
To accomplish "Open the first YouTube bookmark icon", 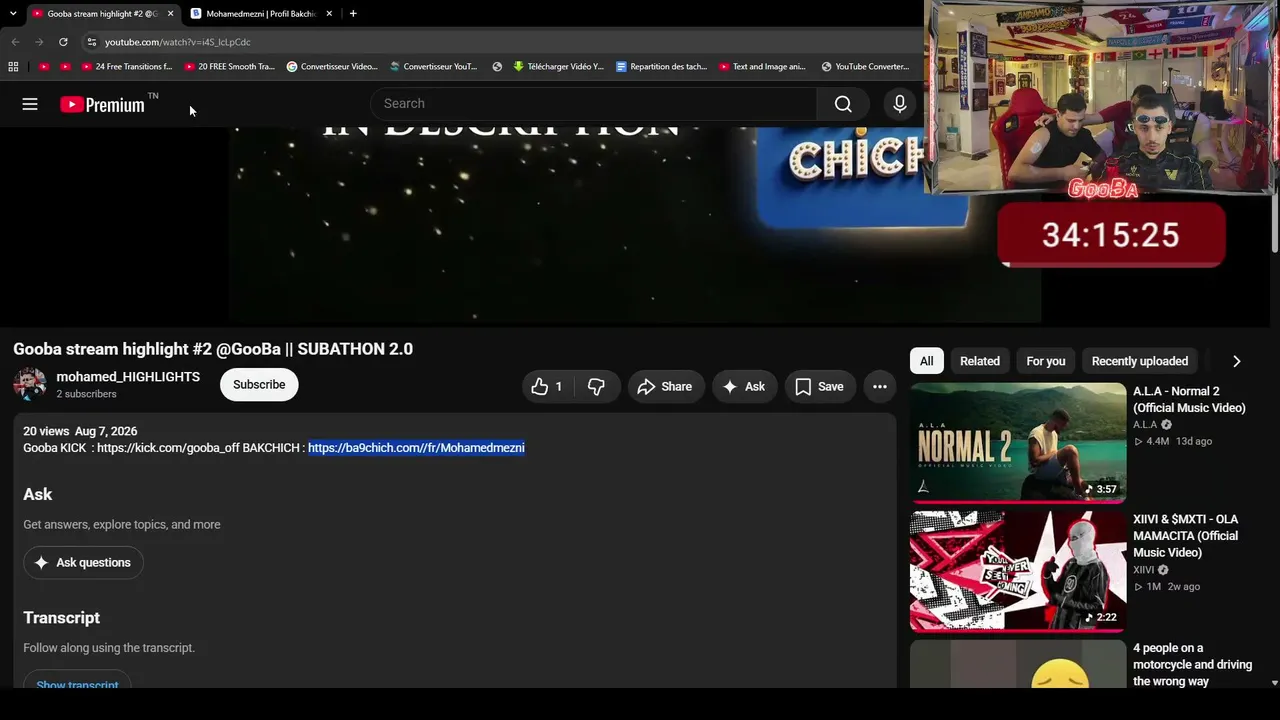I will coord(44,67).
